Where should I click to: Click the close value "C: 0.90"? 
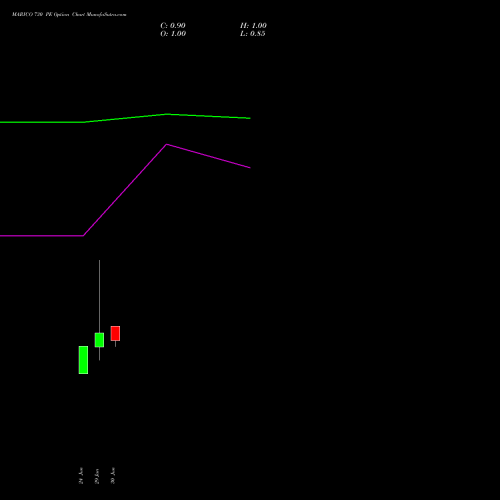click(x=173, y=26)
